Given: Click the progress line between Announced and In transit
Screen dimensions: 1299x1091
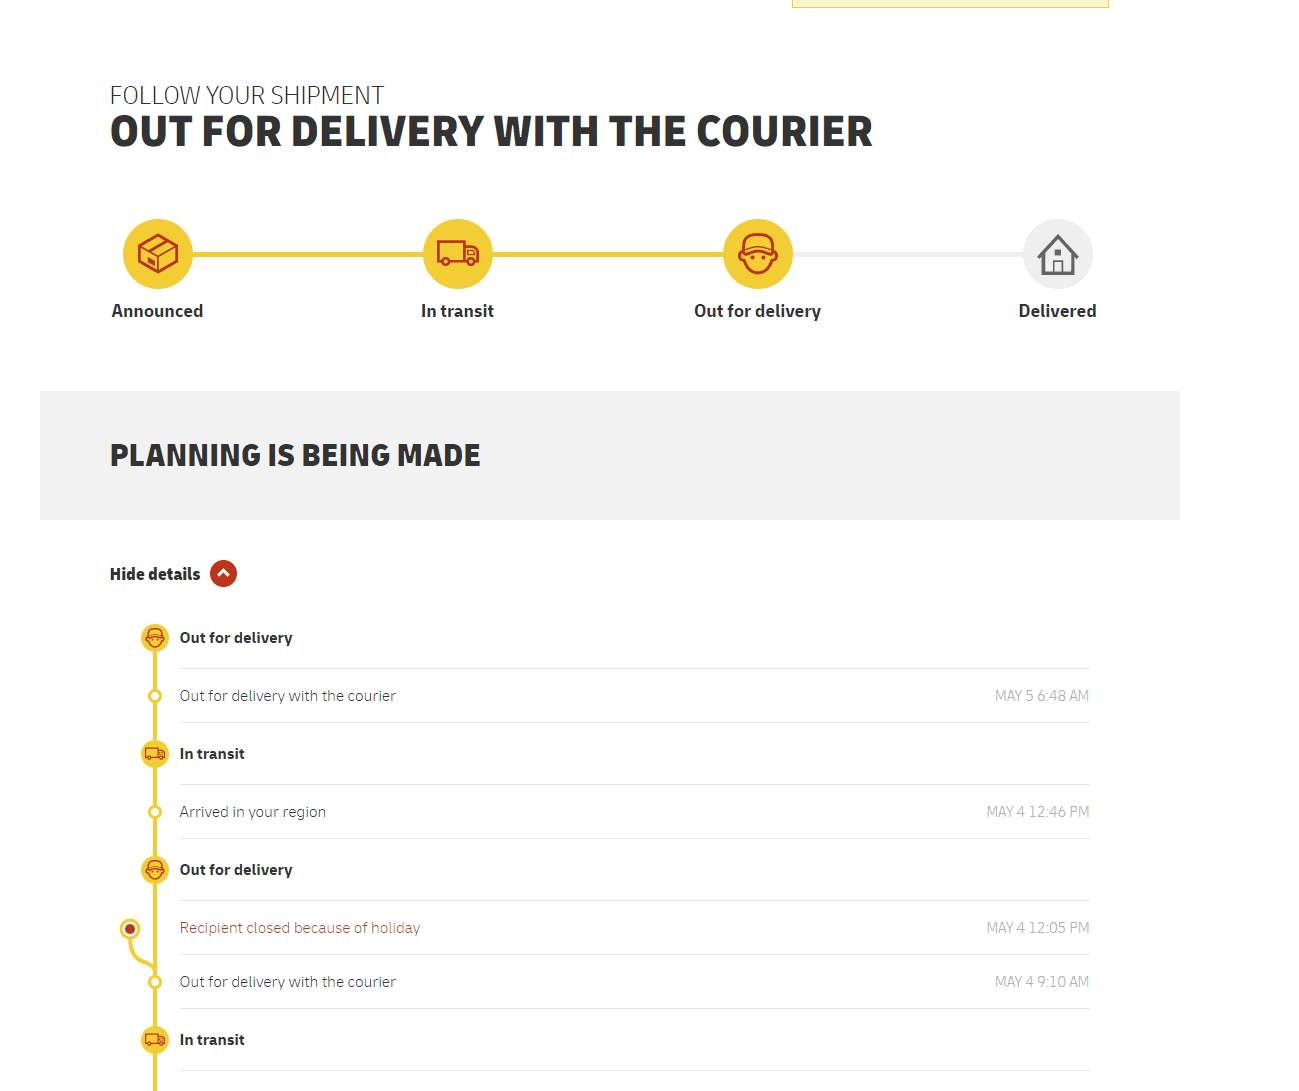Looking at the screenshot, I should (x=308, y=255).
